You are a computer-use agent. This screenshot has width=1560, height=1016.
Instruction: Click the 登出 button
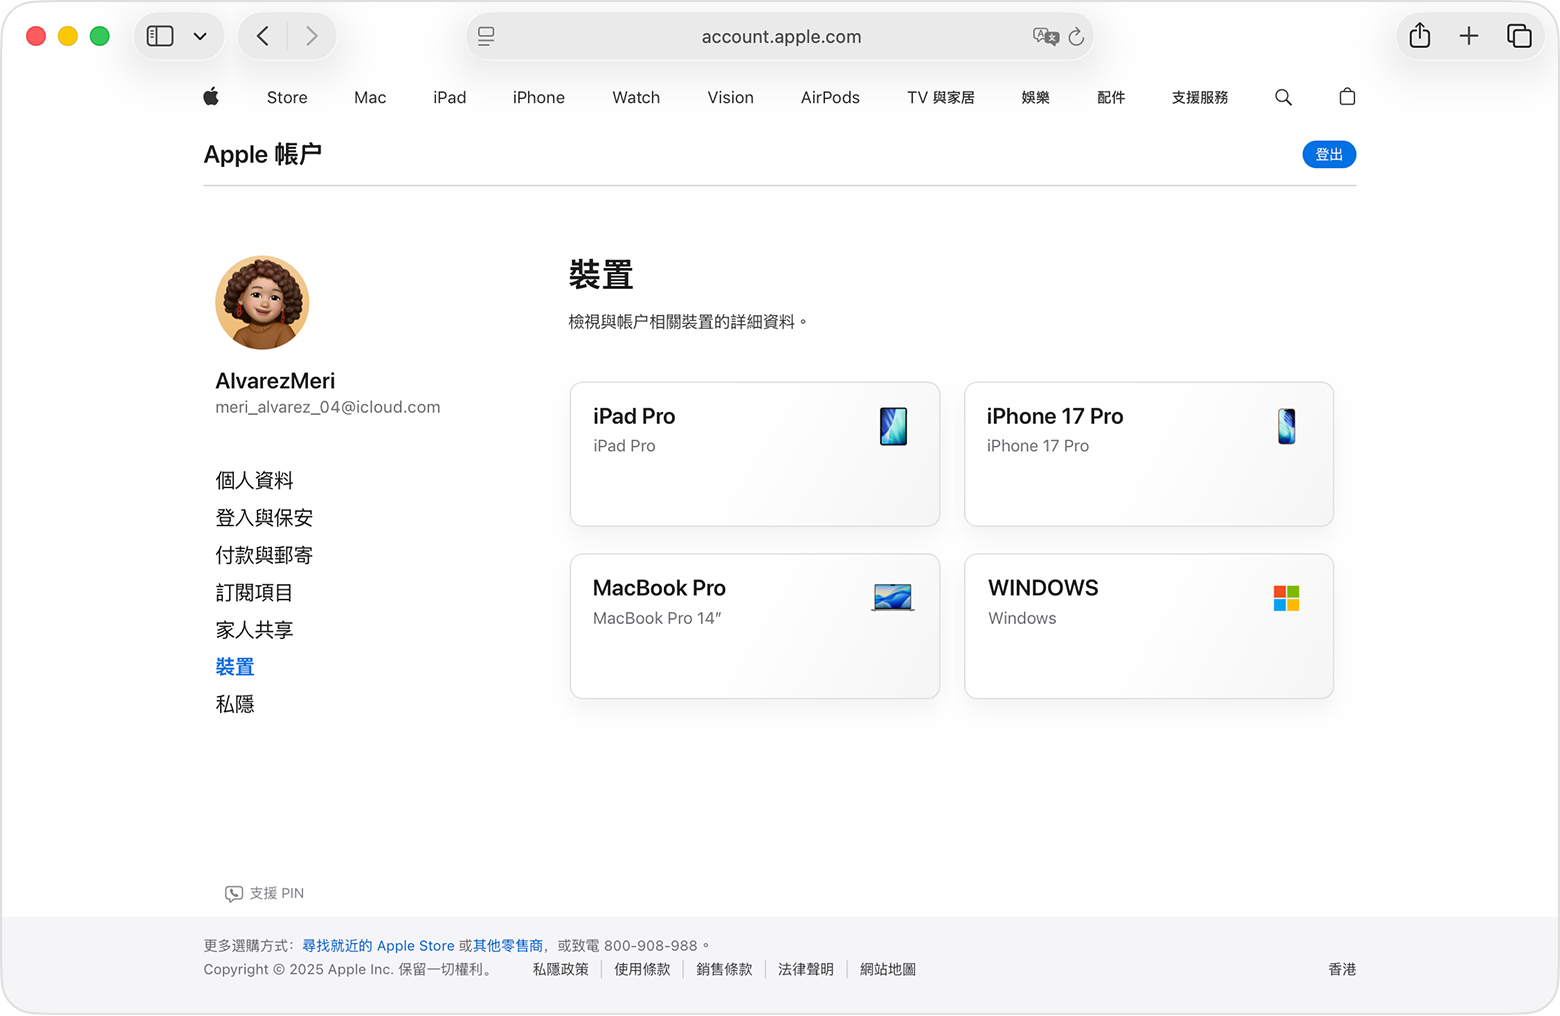[x=1329, y=154]
